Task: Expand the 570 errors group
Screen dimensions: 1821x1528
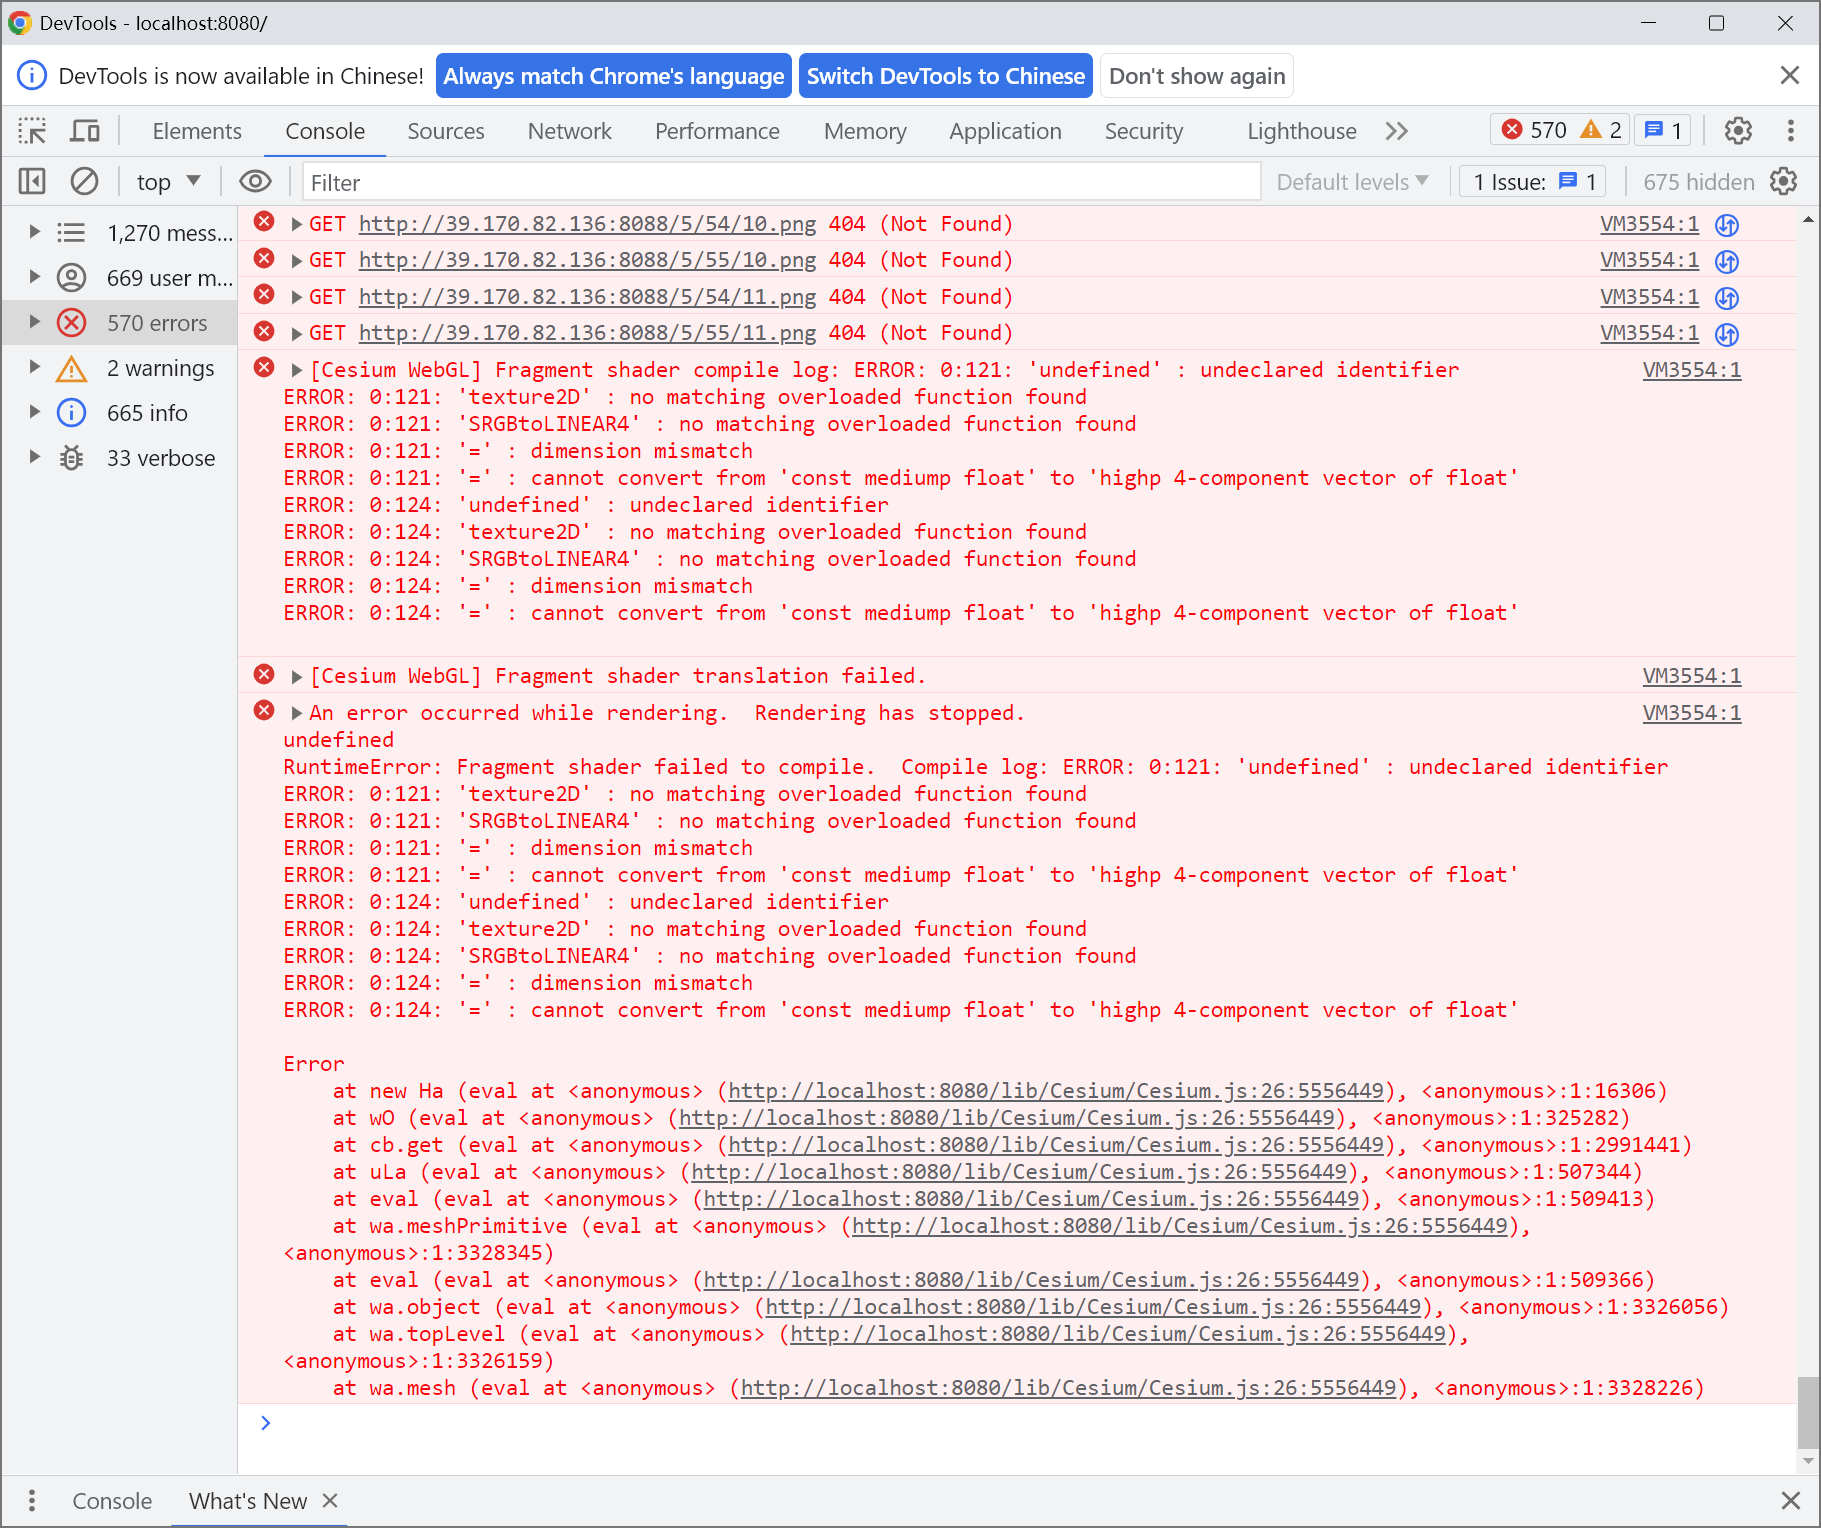Action: coord(34,322)
